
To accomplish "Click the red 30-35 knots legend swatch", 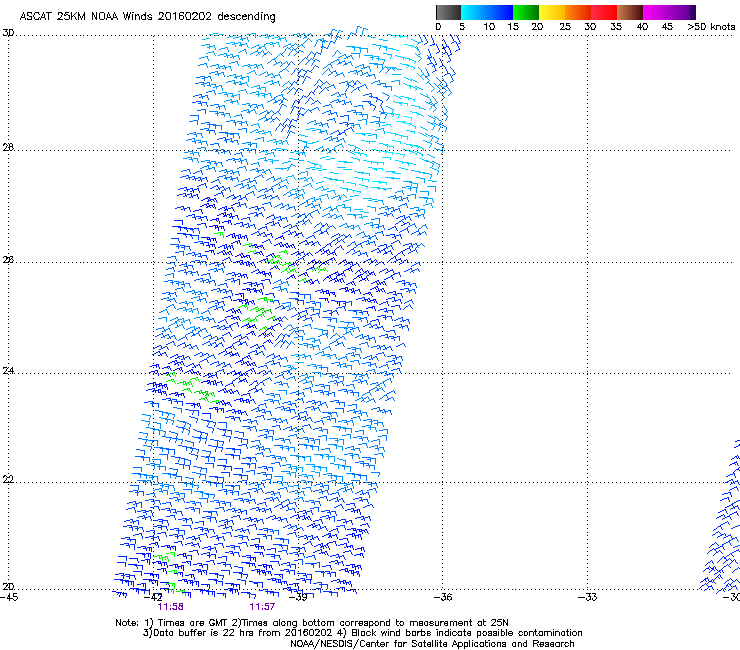I will pos(604,12).
